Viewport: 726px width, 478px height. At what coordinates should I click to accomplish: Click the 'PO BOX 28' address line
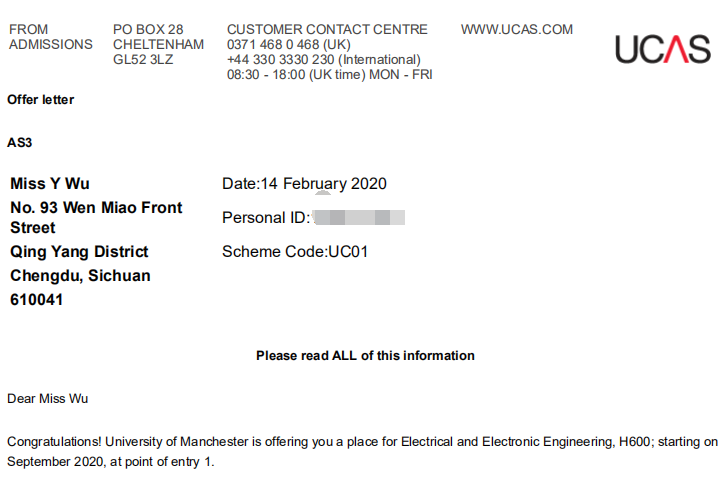(148, 30)
